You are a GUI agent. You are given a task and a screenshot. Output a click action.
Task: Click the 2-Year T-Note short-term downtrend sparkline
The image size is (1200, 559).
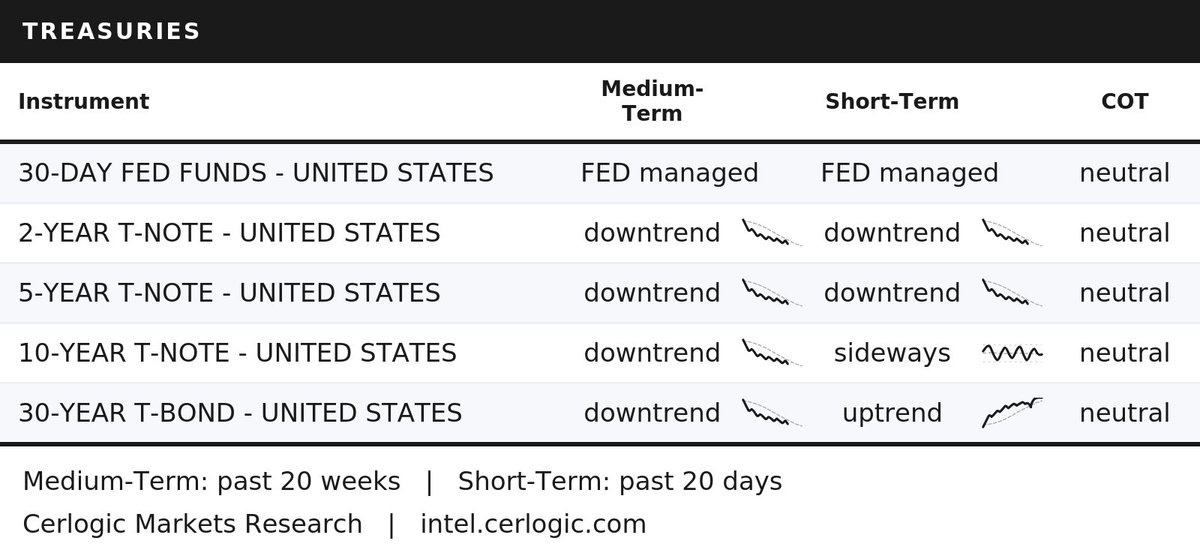1012,233
